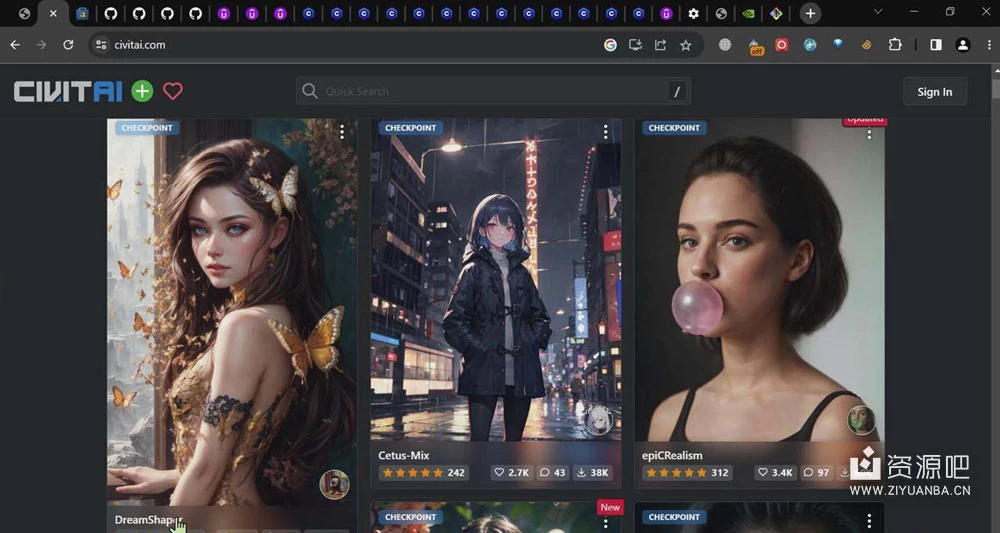This screenshot has width=1000, height=533.
Task: Click the browser Extensions puzzle icon
Action: (x=895, y=45)
